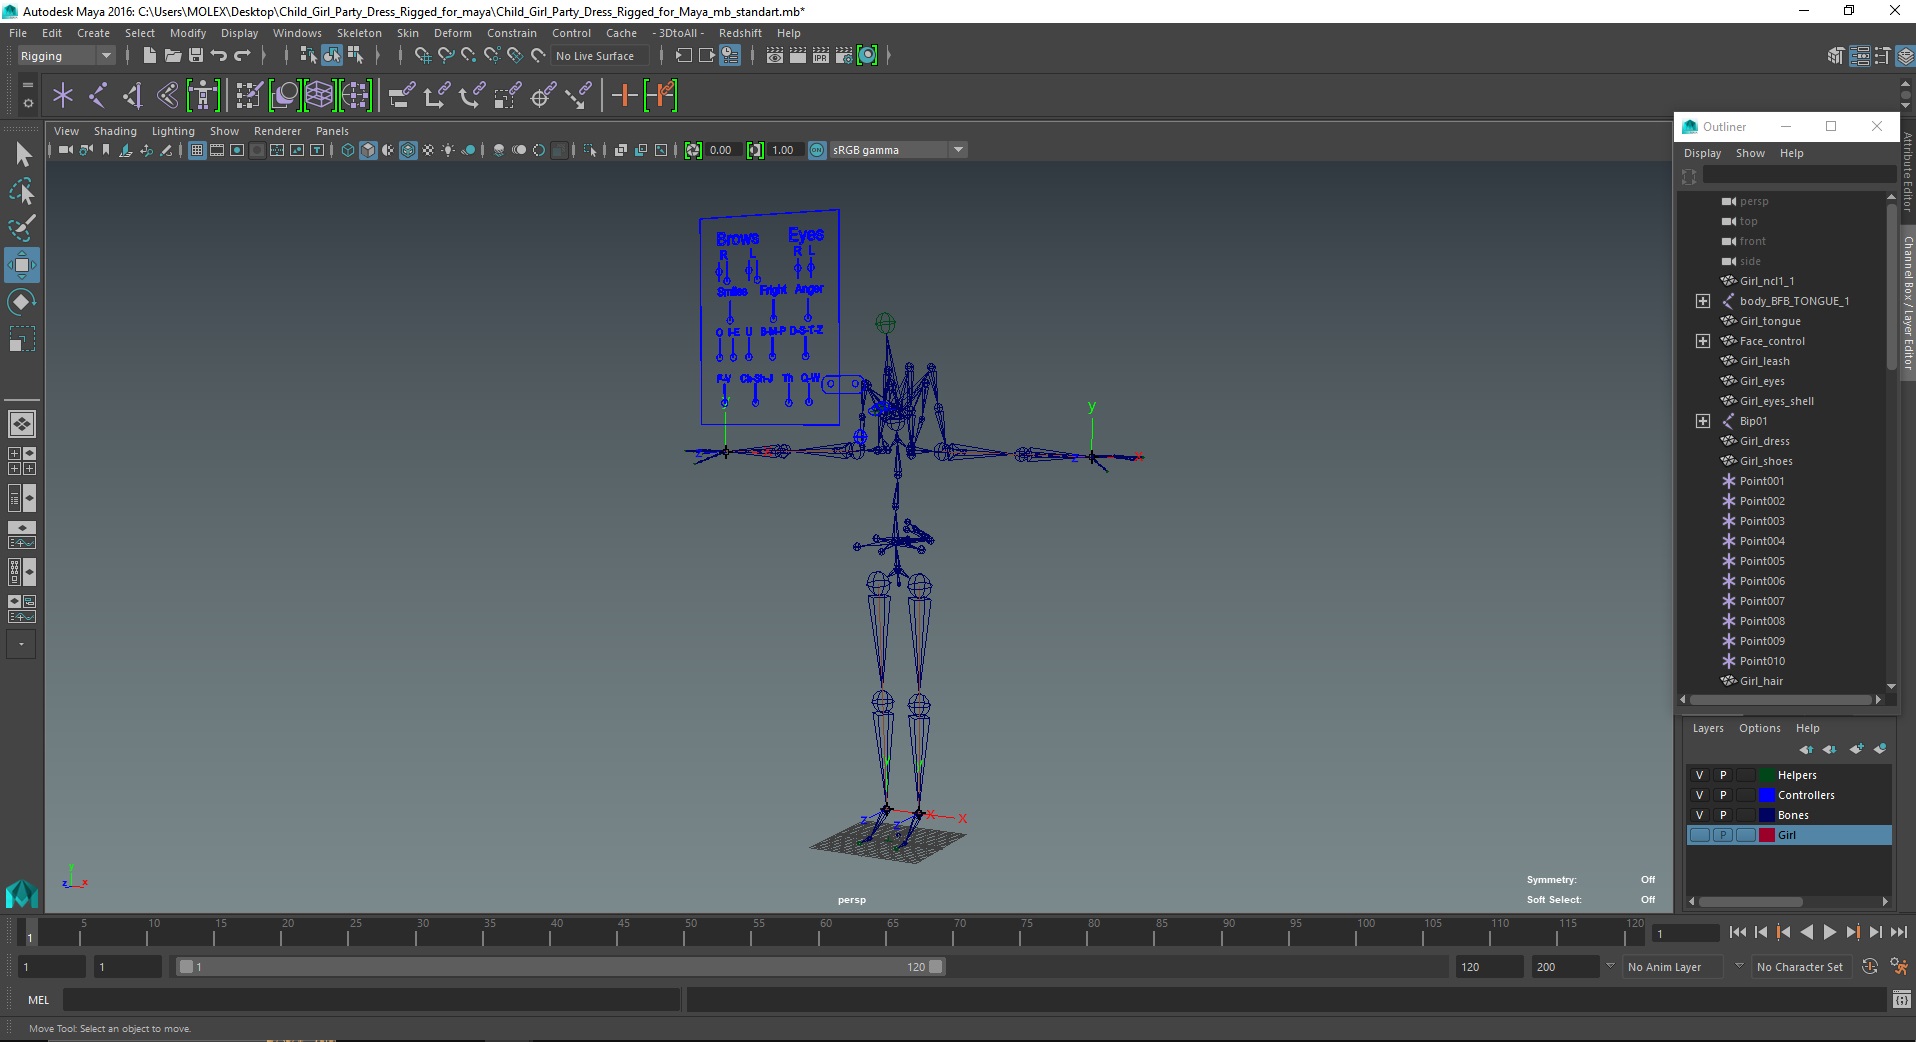Open viewport Shading menu
This screenshot has width=1916, height=1042.
pyautogui.click(x=115, y=131)
